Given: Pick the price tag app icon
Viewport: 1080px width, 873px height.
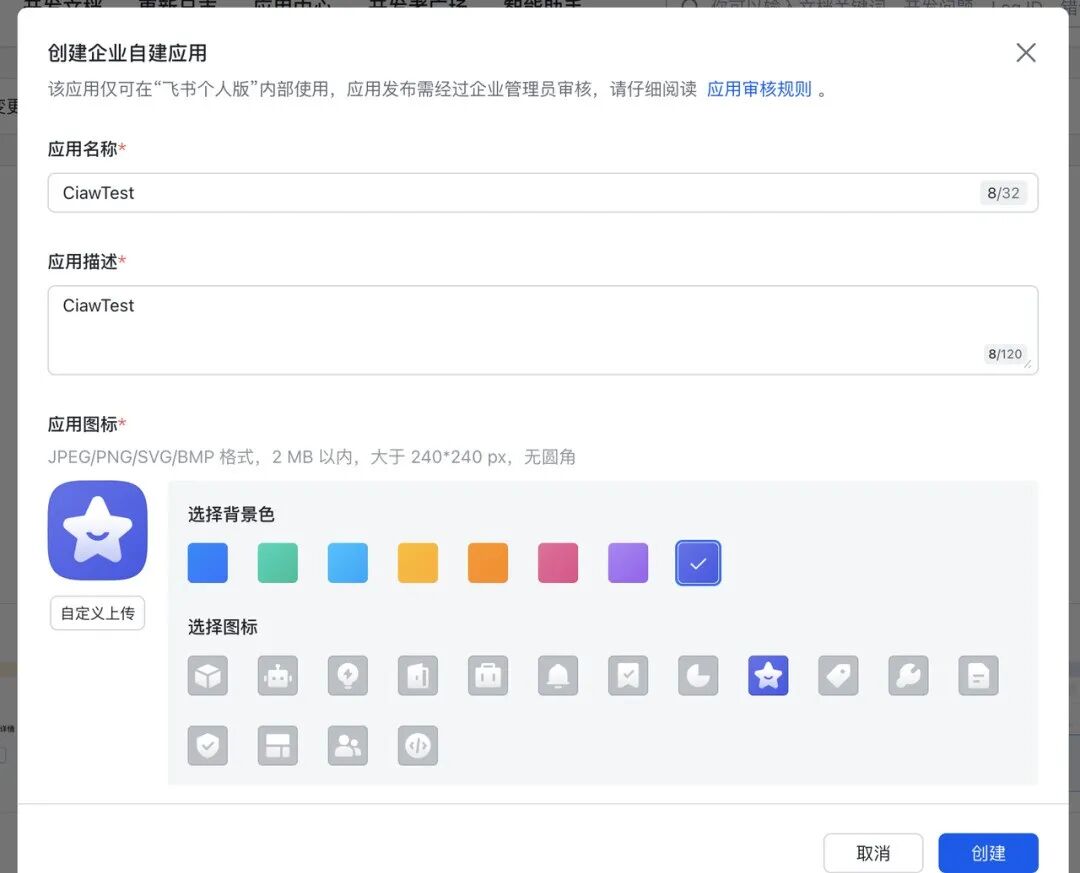Looking at the screenshot, I should (838, 675).
